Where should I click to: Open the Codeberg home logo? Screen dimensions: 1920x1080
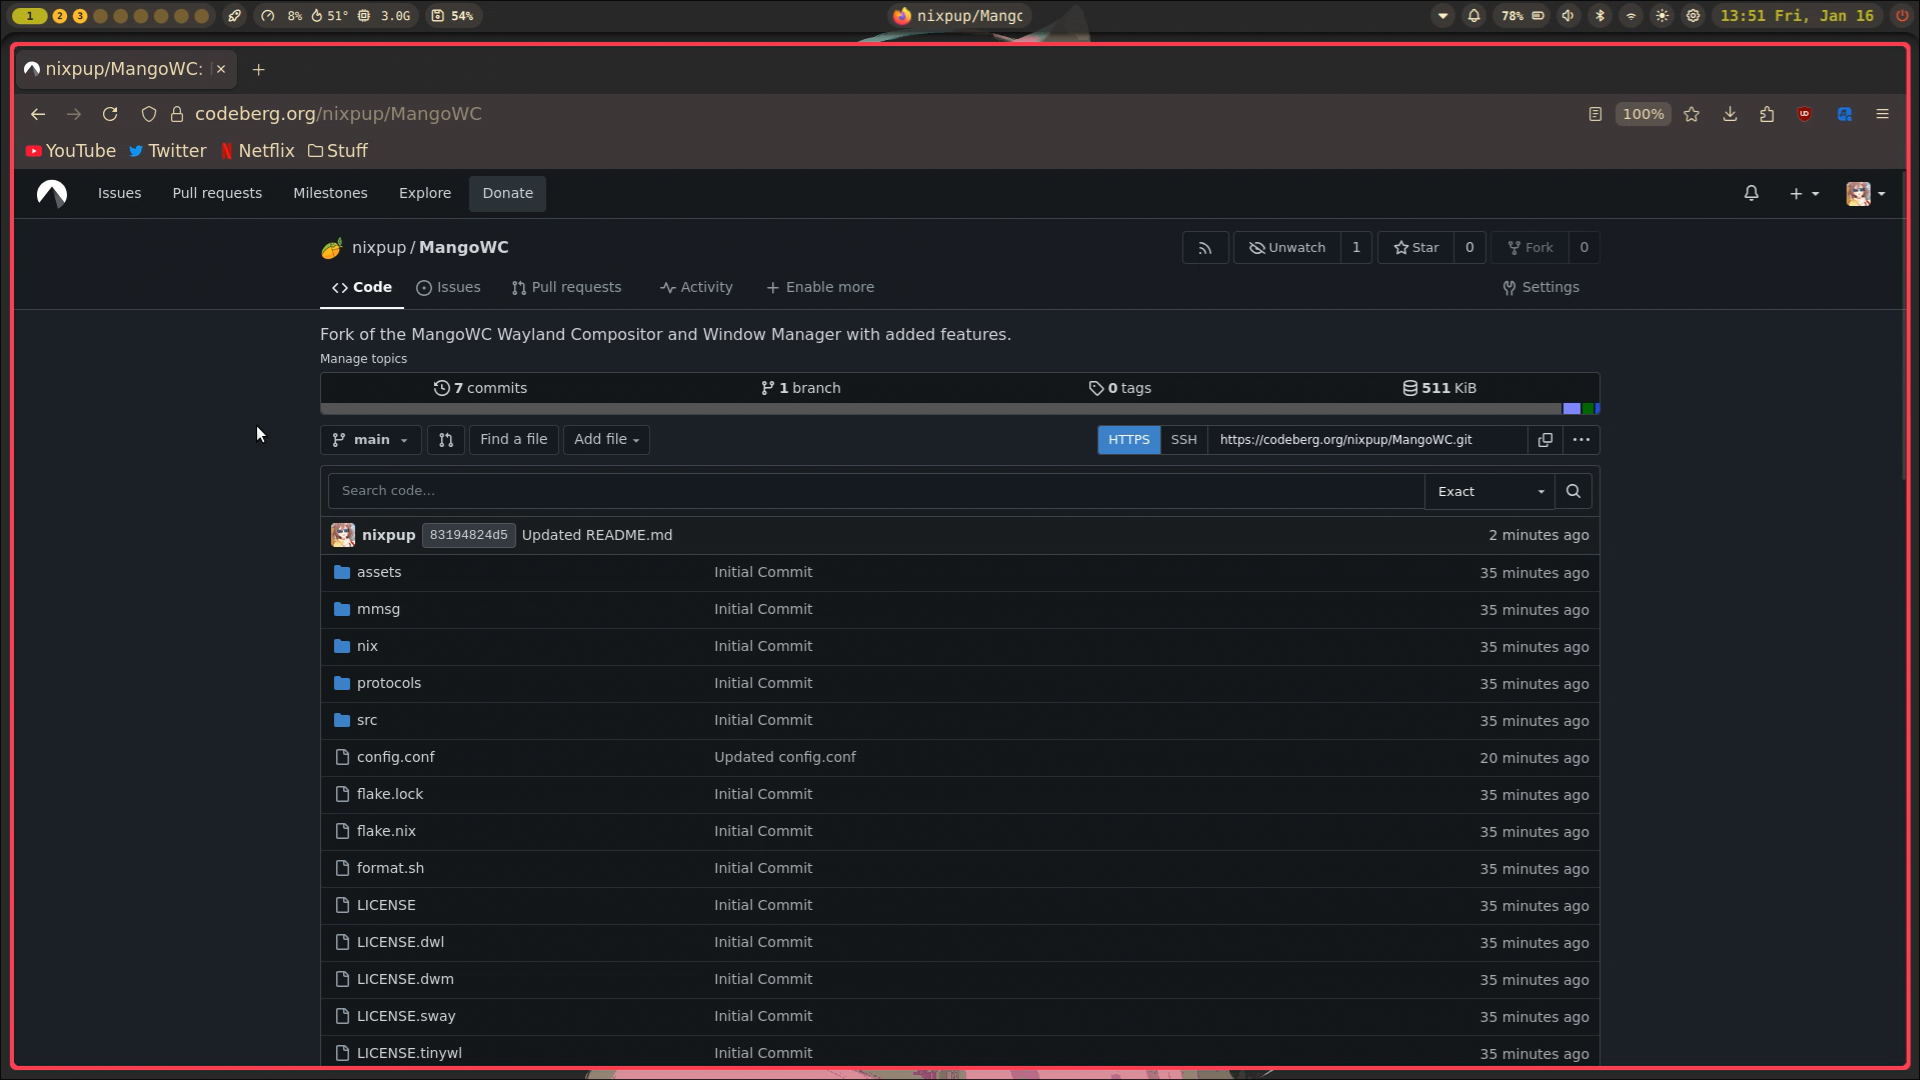52,193
